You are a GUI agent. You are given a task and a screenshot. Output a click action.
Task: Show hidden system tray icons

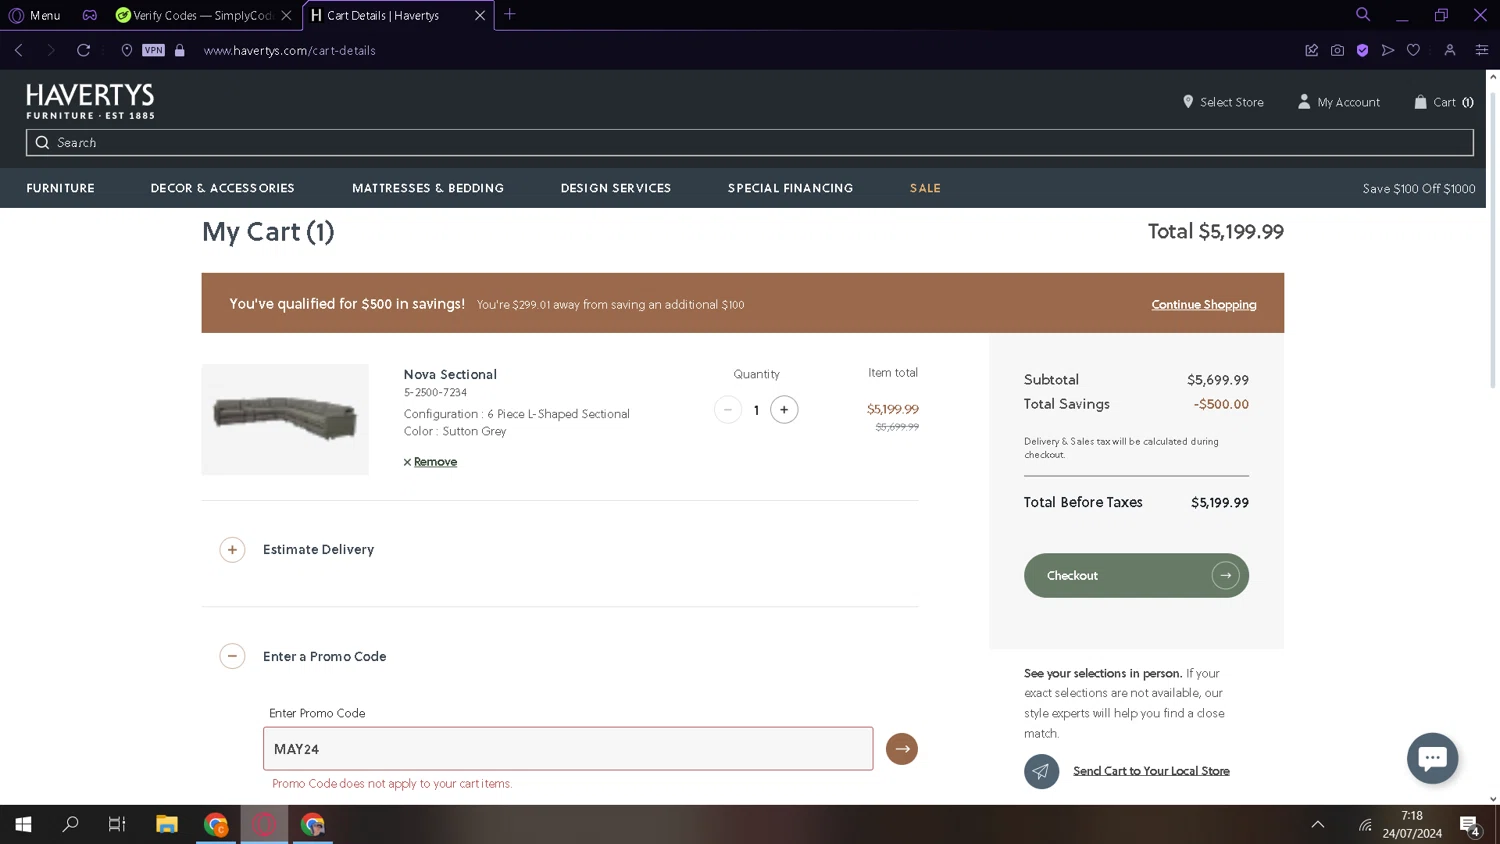[1318, 824]
